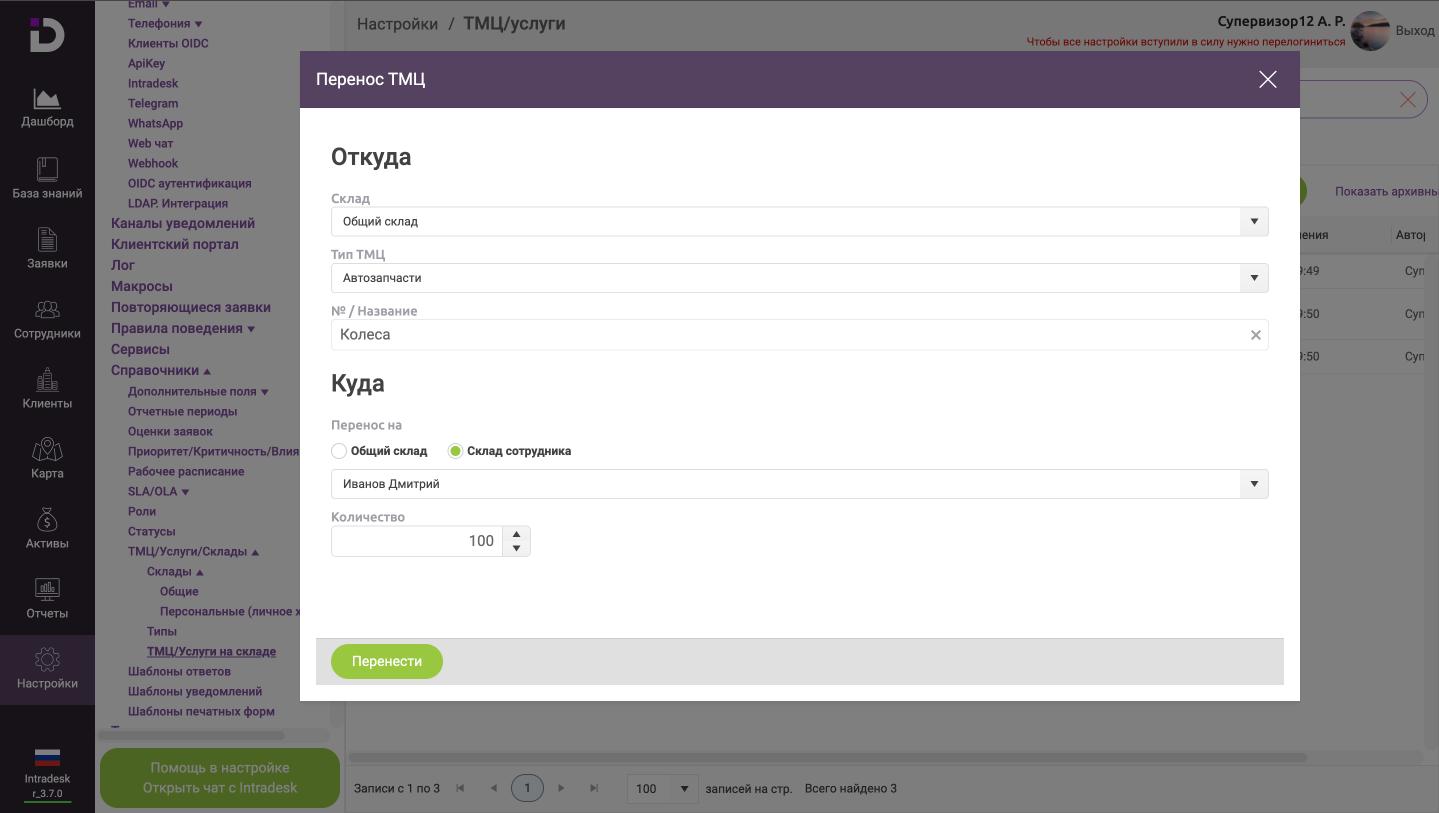Open the Карта map icon
The image size is (1439, 813).
point(47,451)
